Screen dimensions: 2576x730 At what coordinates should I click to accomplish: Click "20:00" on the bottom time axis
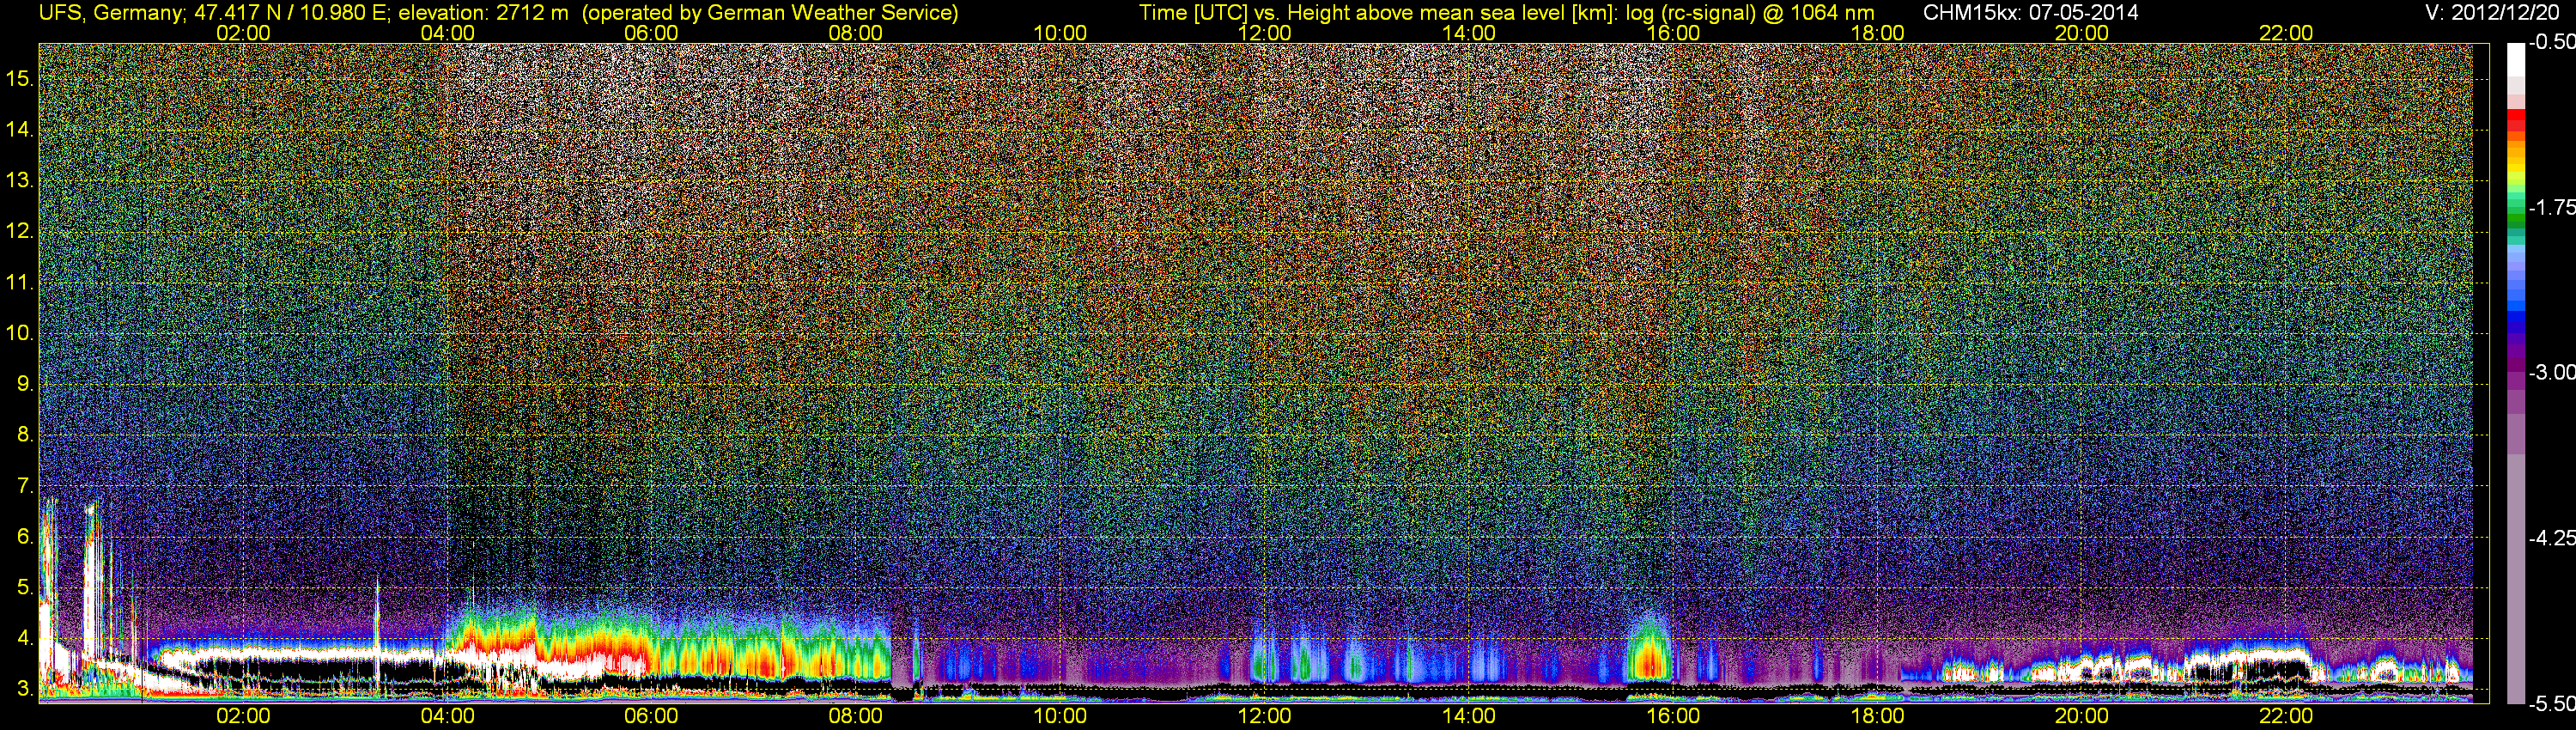click(x=2082, y=716)
